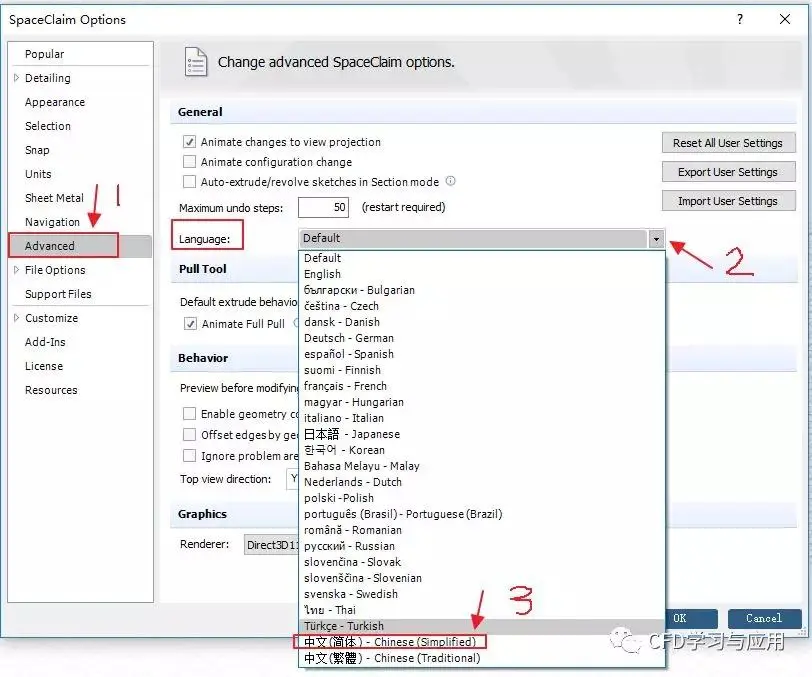Open the Resources options page
Image resolution: width=812 pixels, height=677 pixels.
coord(51,390)
